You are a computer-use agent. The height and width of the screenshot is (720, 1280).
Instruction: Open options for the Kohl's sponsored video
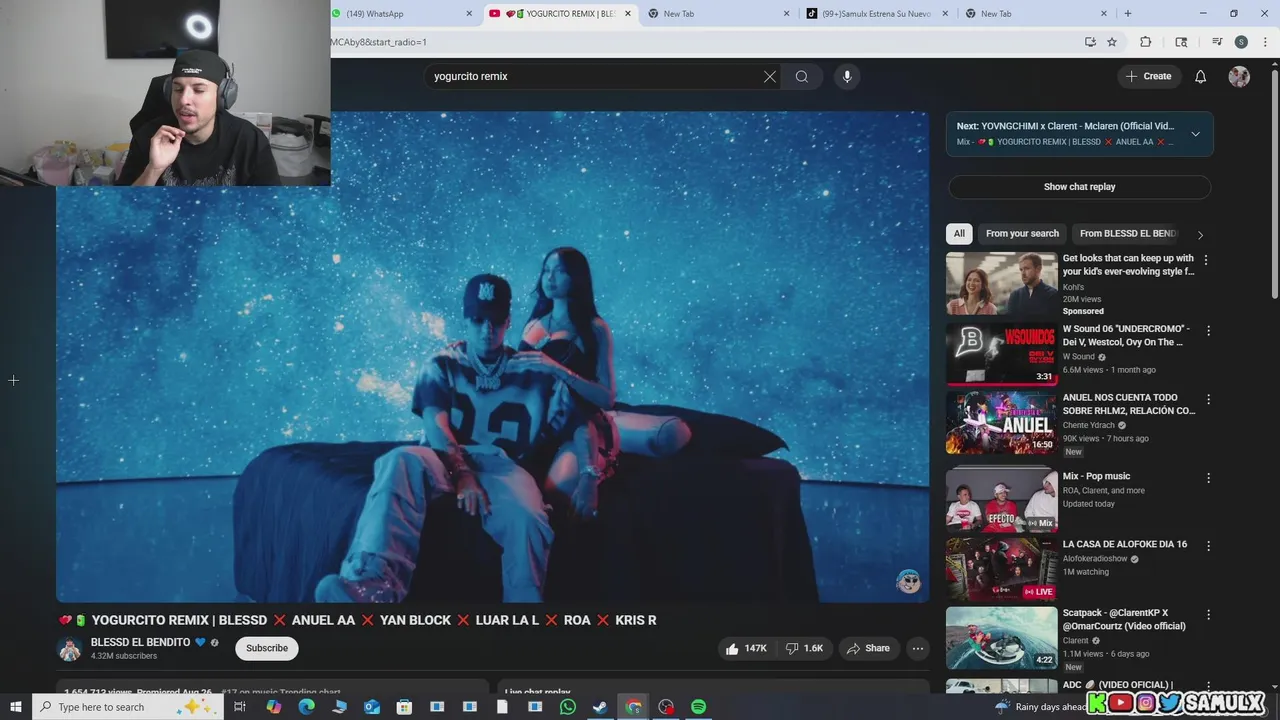(x=1205, y=260)
